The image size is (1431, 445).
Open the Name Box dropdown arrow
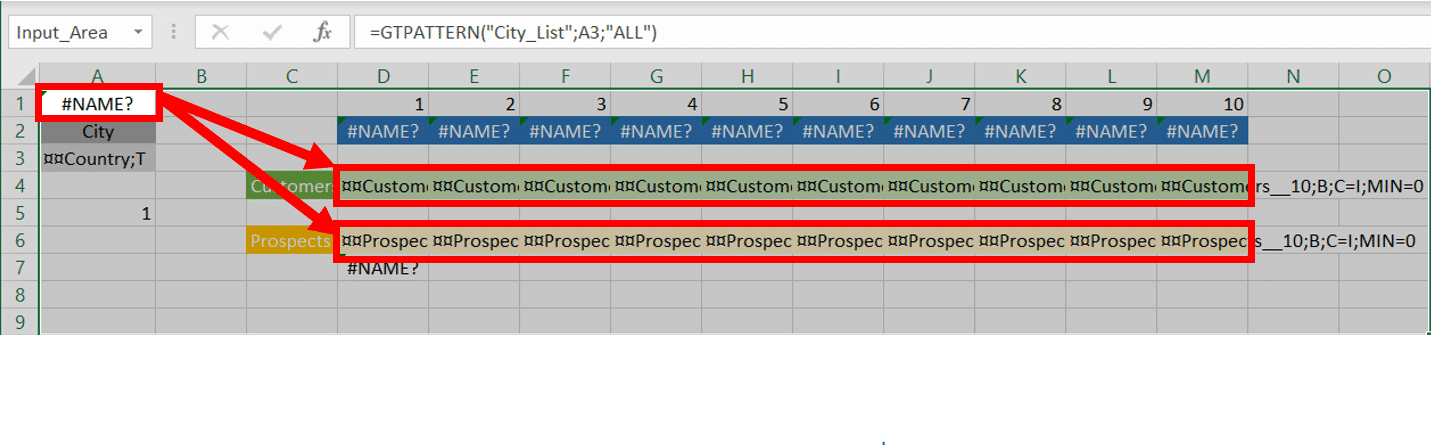(x=137, y=32)
